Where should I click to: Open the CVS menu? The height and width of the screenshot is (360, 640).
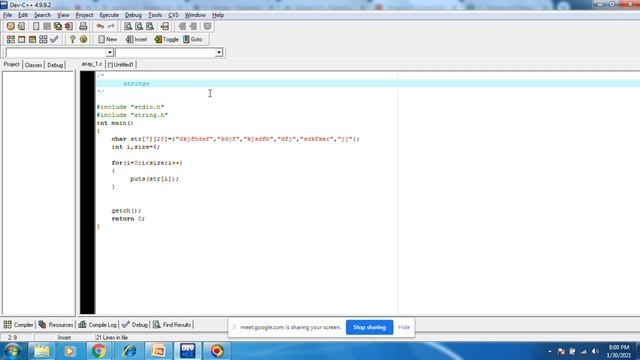click(173, 15)
